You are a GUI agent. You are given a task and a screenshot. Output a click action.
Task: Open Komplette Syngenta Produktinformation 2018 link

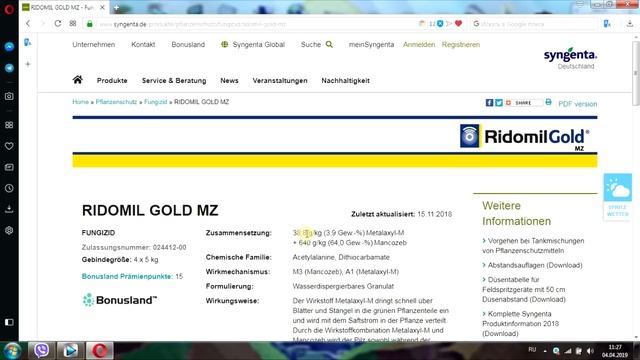pyautogui.click(x=521, y=324)
